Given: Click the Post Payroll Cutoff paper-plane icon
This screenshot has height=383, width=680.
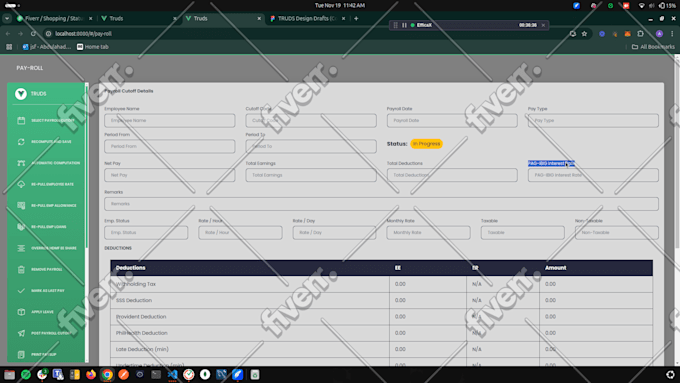Looking at the screenshot, I should pos(21,333).
